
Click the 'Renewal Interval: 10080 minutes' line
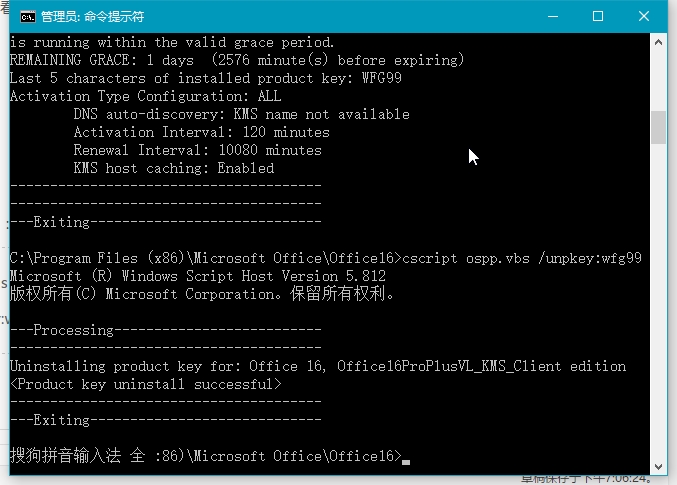point(197,150)
